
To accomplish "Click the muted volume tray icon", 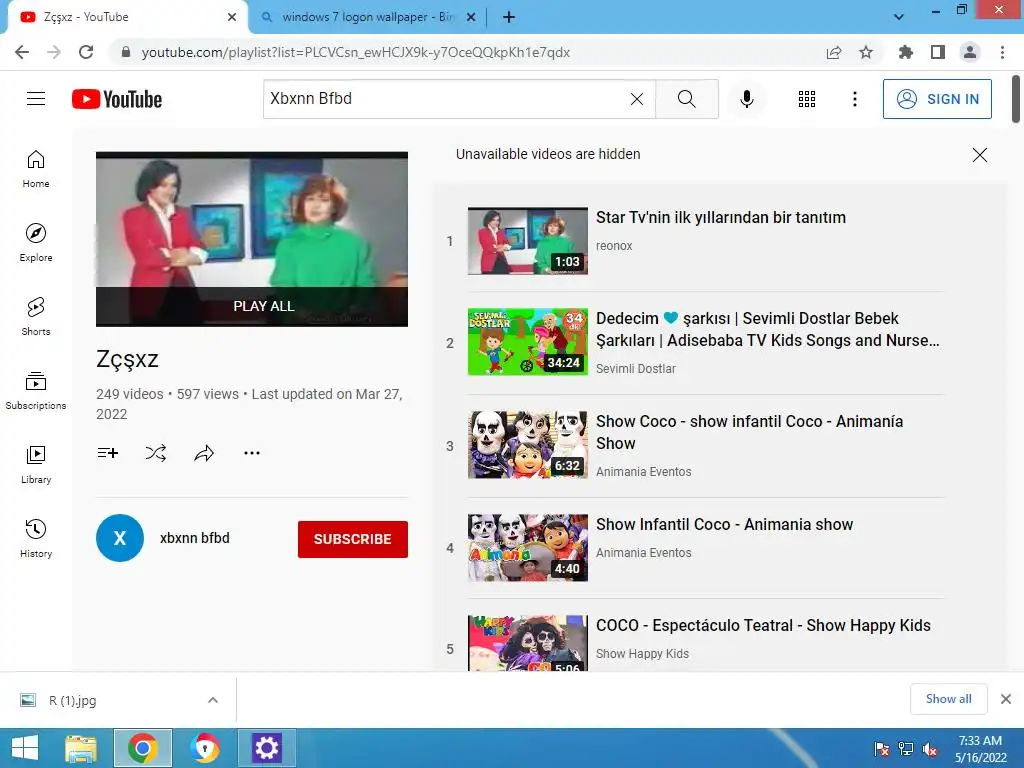I will pos(929,749).
